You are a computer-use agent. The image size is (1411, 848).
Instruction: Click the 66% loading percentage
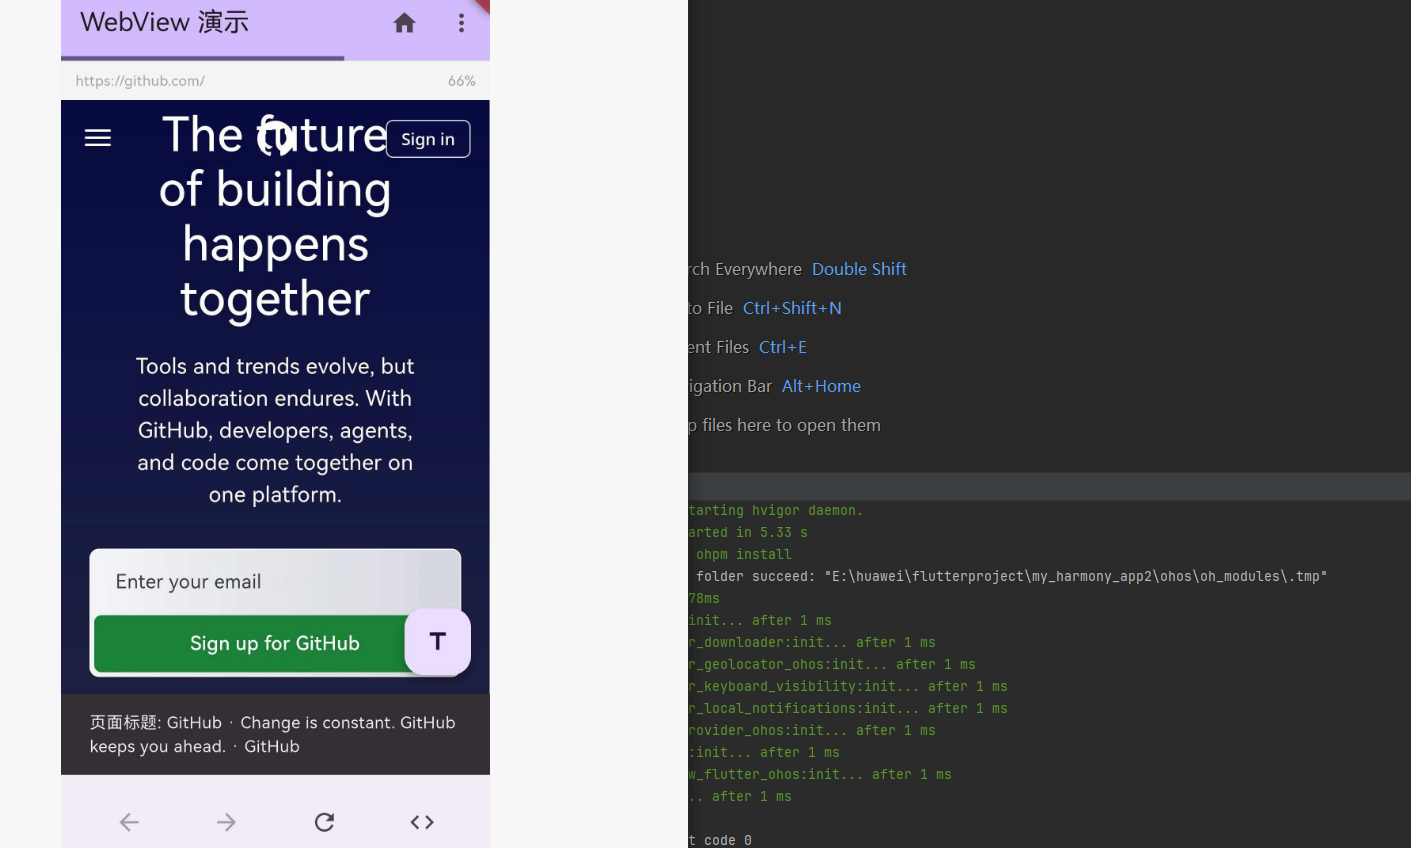coord(462,81)
